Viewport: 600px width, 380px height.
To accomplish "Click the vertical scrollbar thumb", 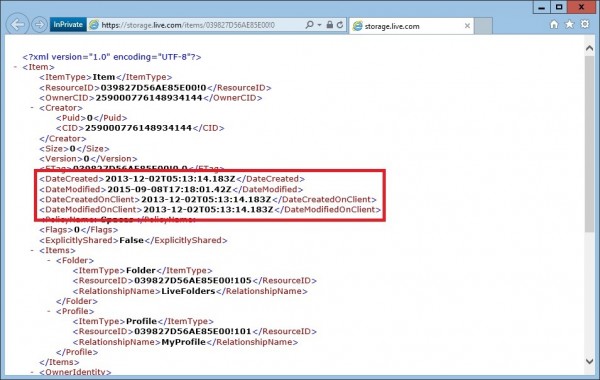I will click(x=589, y=144).
